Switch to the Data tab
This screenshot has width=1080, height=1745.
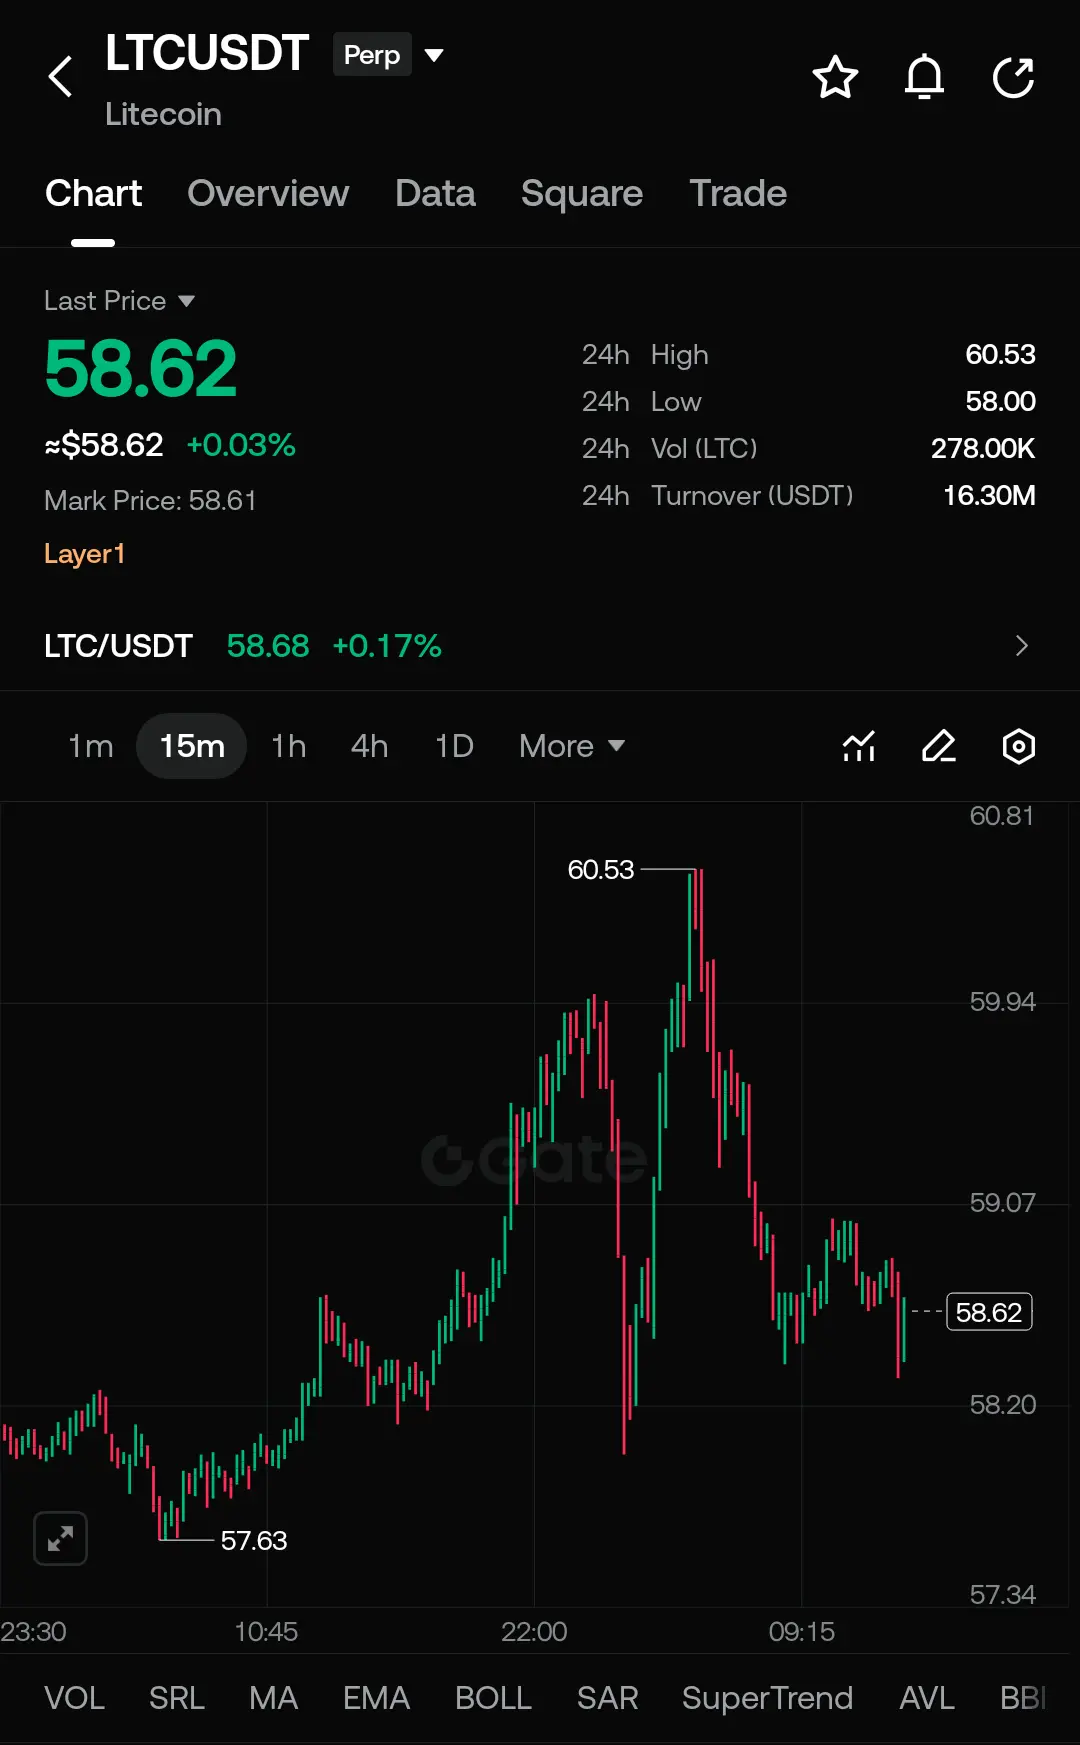(435, 193)
